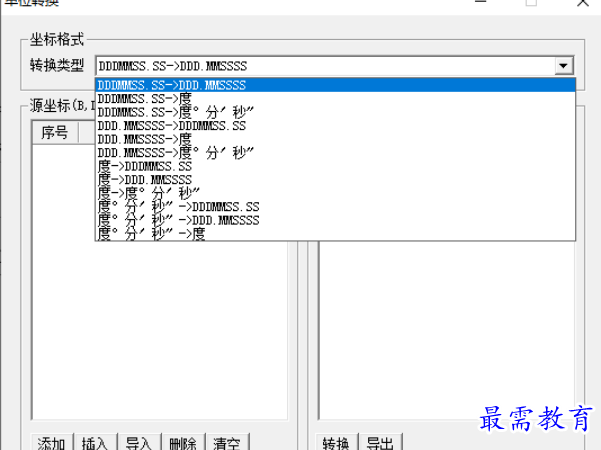Choose 度°分′秒″->DDDMMSS.SS option
The width and height of the screenshot is (601, 450).
[x=335, y=207]
